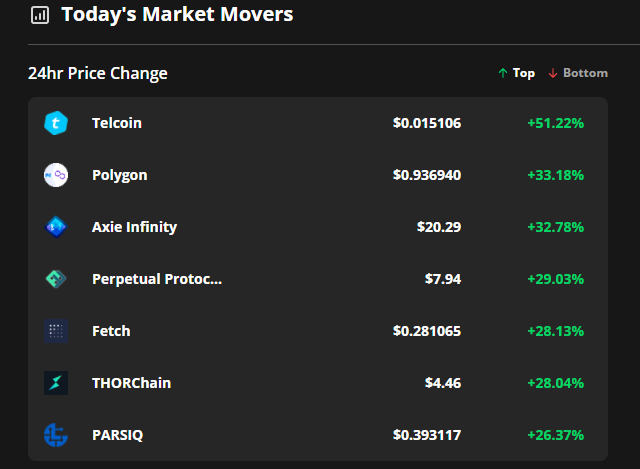640x469 pixels.
Task: Click the bar chart icon beside Today's Market Movers
Action: pos(40,16)
